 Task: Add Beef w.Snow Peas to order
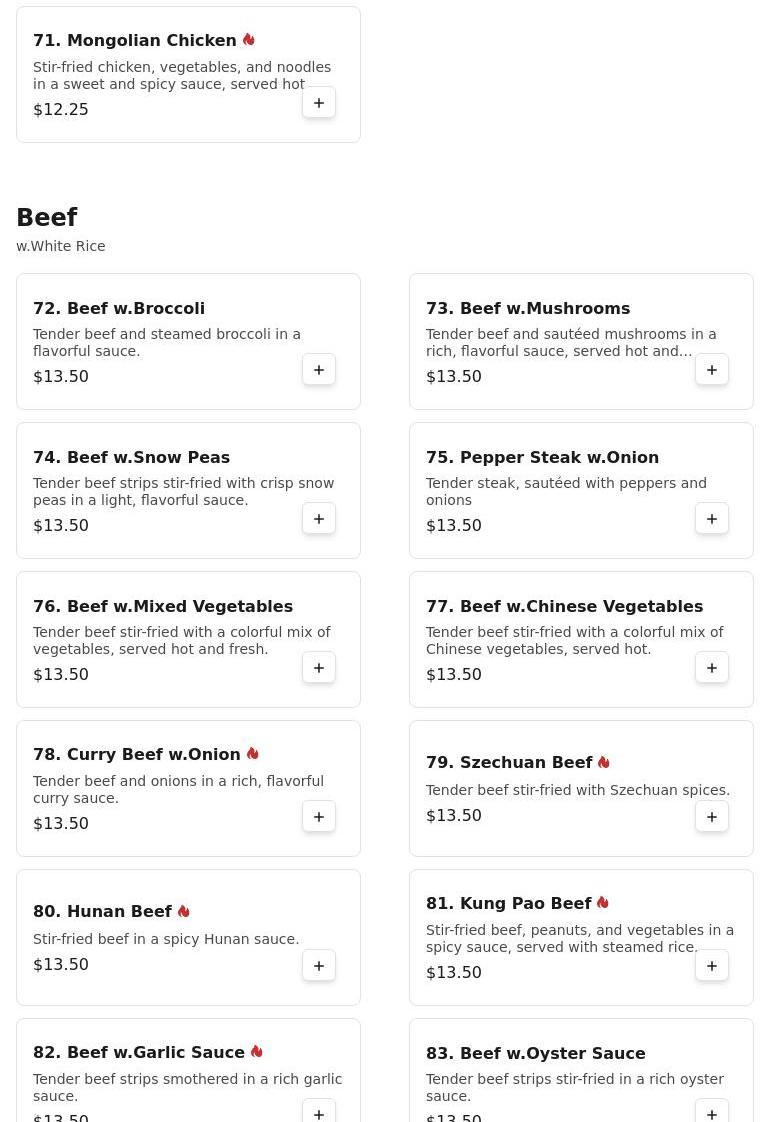319,519
